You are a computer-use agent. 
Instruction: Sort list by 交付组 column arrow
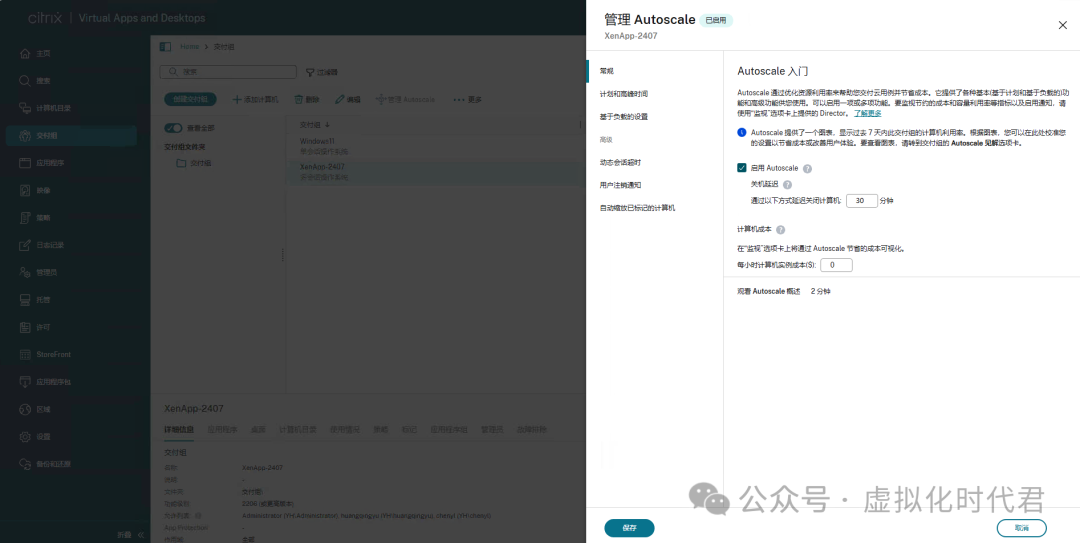pos(327,125)
